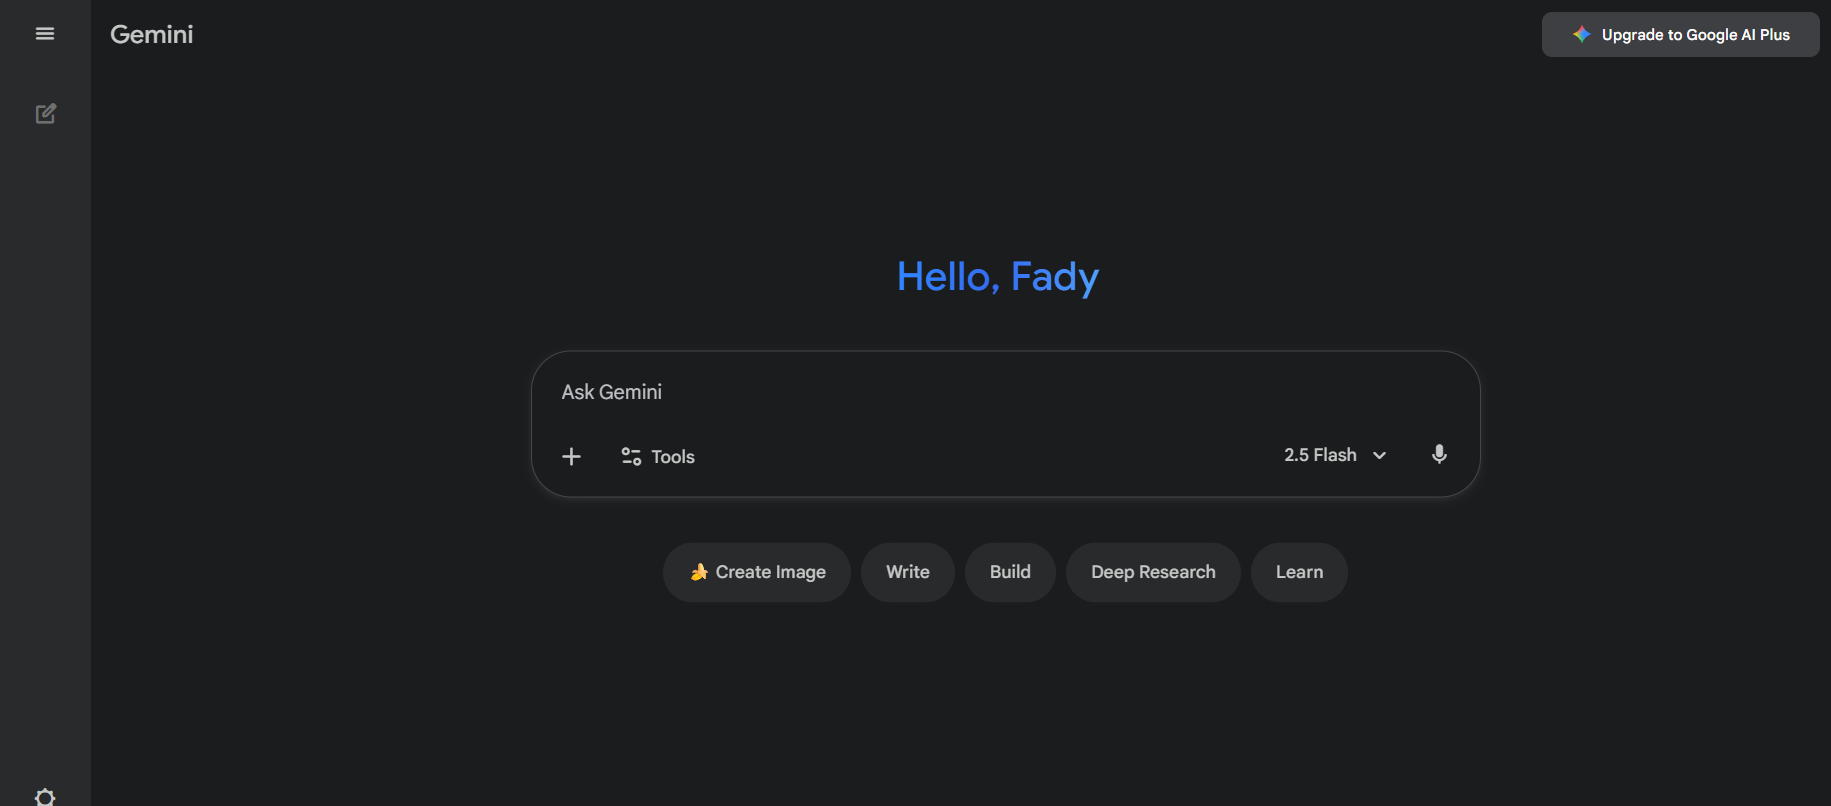Click the Gemini logo text

[x=152, y=35]
